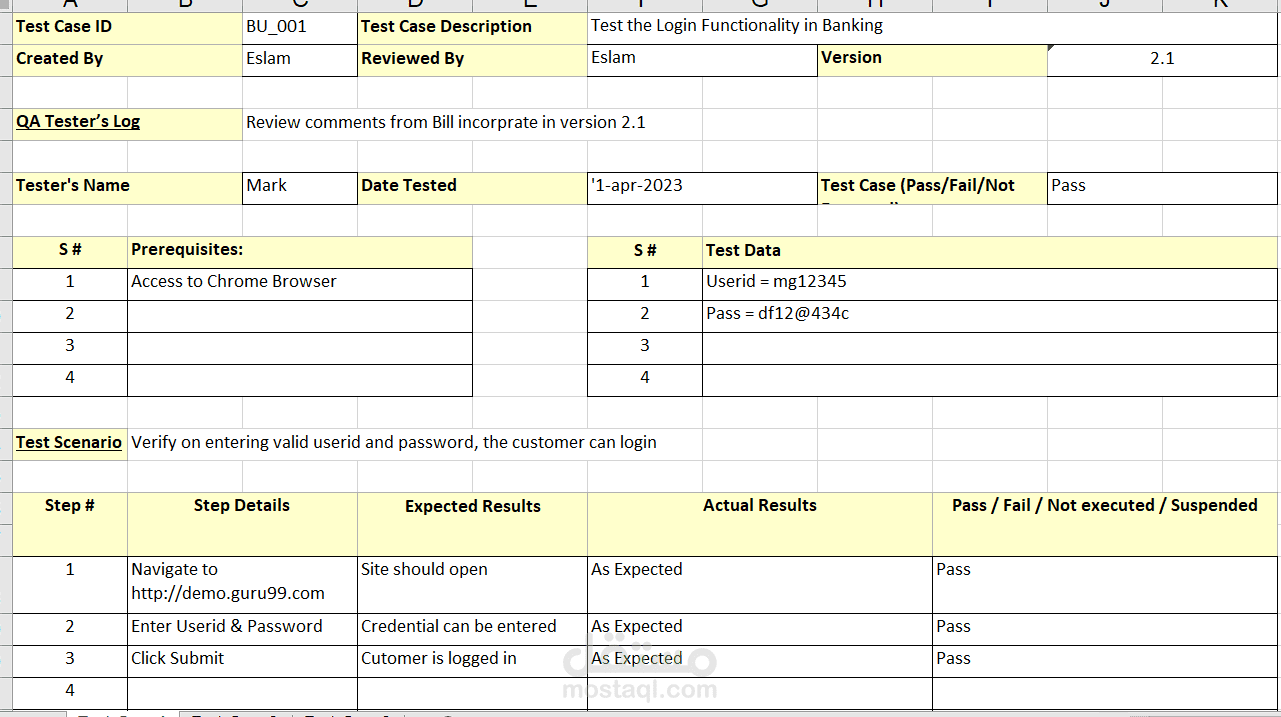Screen dimensions: 1281x717
Task: Click the 'QA Tester's Log' heading cell
Action: click(x=127, y=124)
